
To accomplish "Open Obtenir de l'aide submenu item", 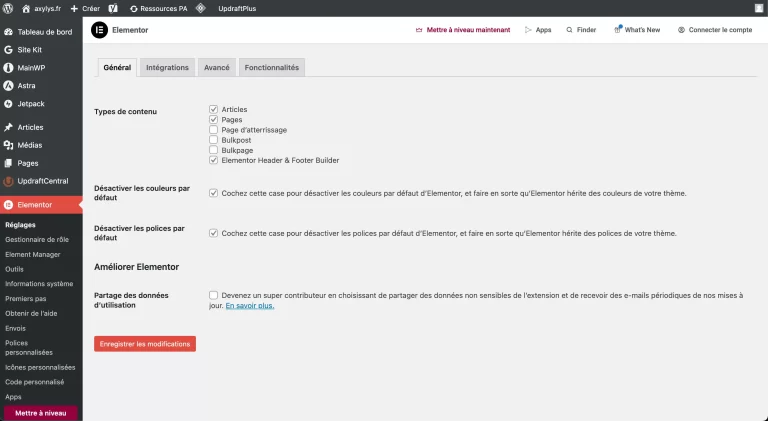I will pos(31,313).
